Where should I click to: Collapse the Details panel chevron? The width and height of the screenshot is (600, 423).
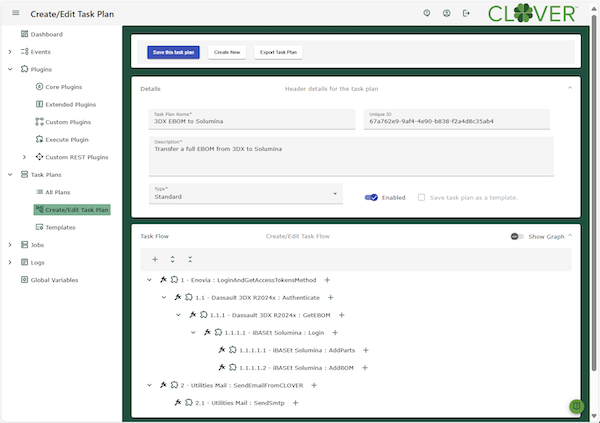point(570,88)
